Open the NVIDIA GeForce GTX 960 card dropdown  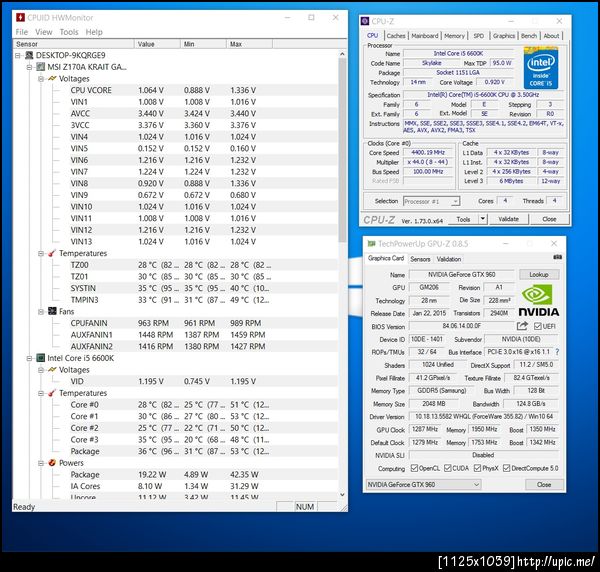[x=423, y=485]
